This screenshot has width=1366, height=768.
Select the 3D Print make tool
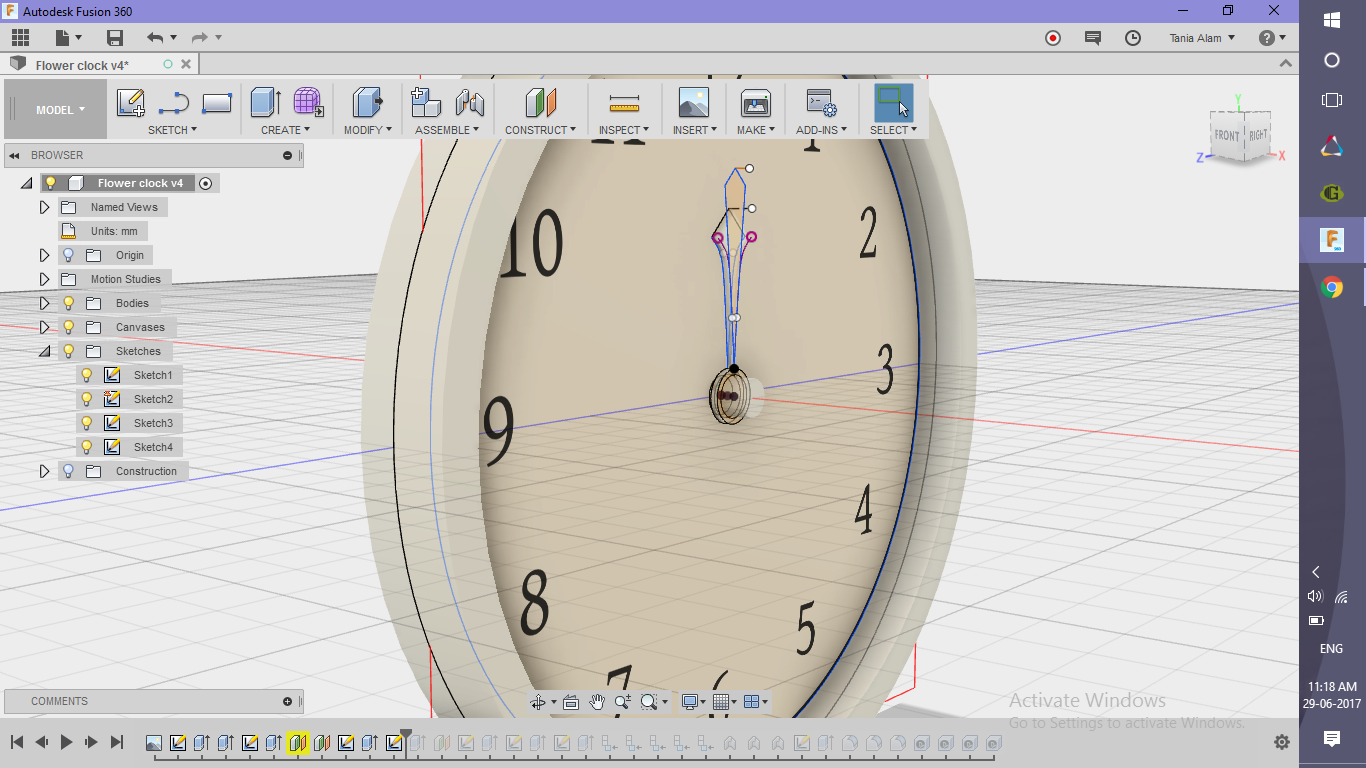click(755, 102)
